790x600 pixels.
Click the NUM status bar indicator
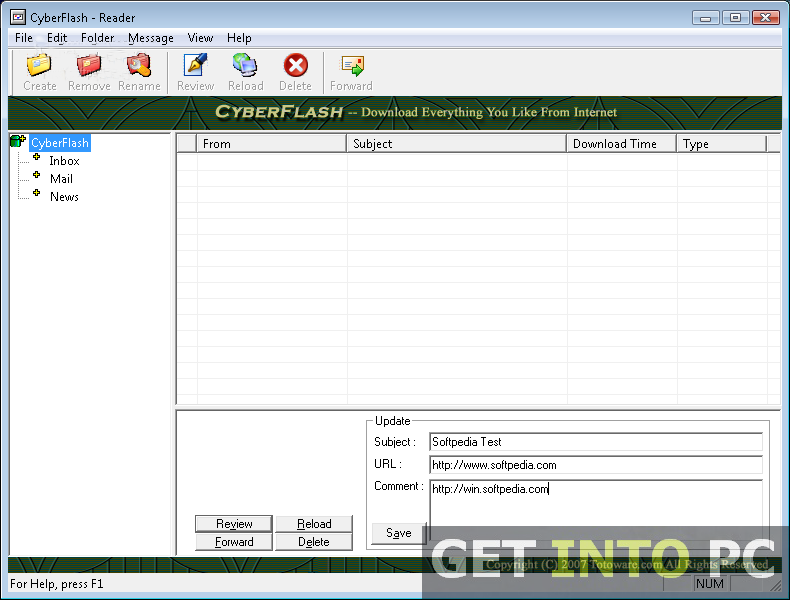(710, 584)
